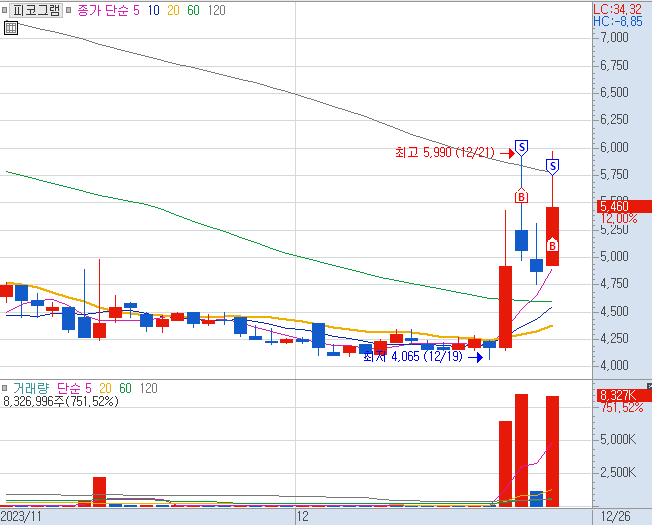Select the November red volume spike bar
Viewport: 652px width, 525px height.
pyautogui.click(x=99, y=492)
